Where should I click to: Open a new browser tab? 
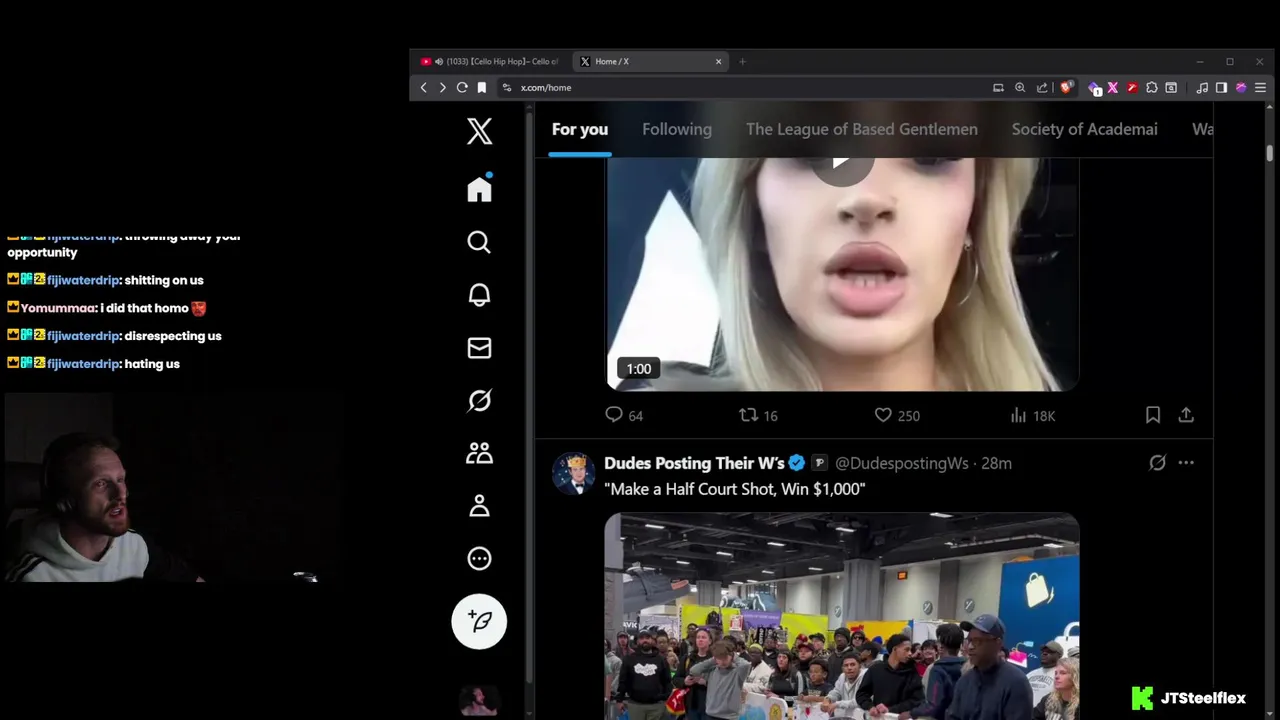[742, 61]
